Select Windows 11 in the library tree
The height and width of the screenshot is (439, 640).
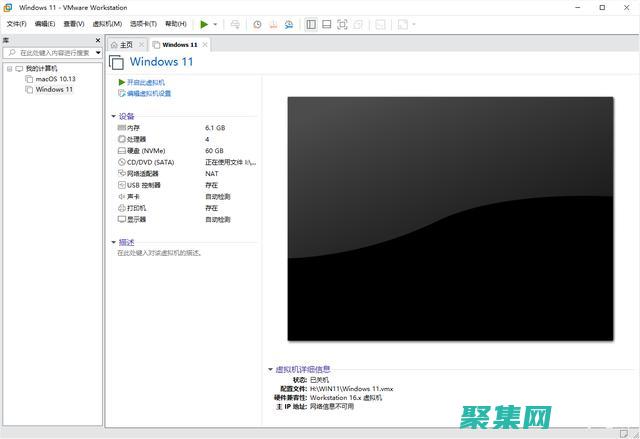54,89
